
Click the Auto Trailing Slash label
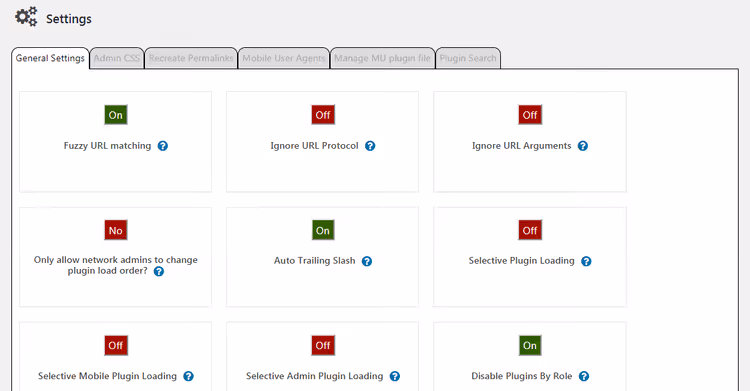click(x=314, y=261)
